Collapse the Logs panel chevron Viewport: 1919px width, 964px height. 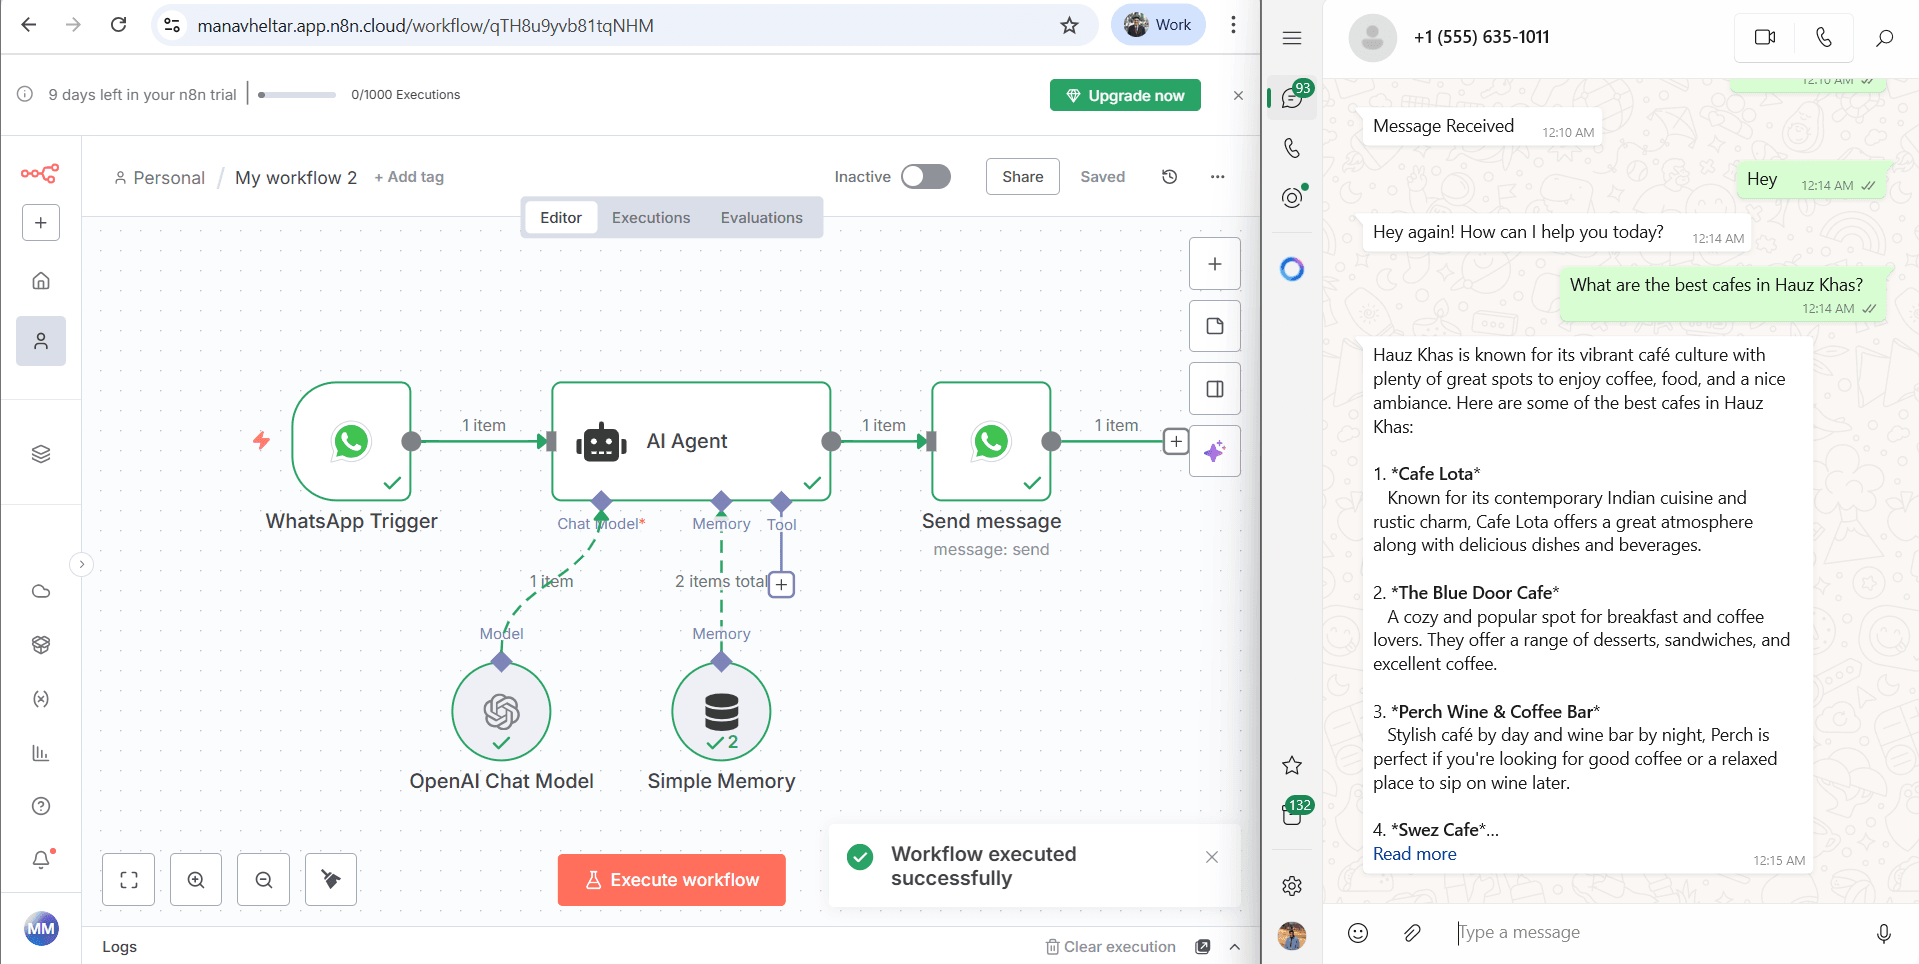click(1233, 946)
